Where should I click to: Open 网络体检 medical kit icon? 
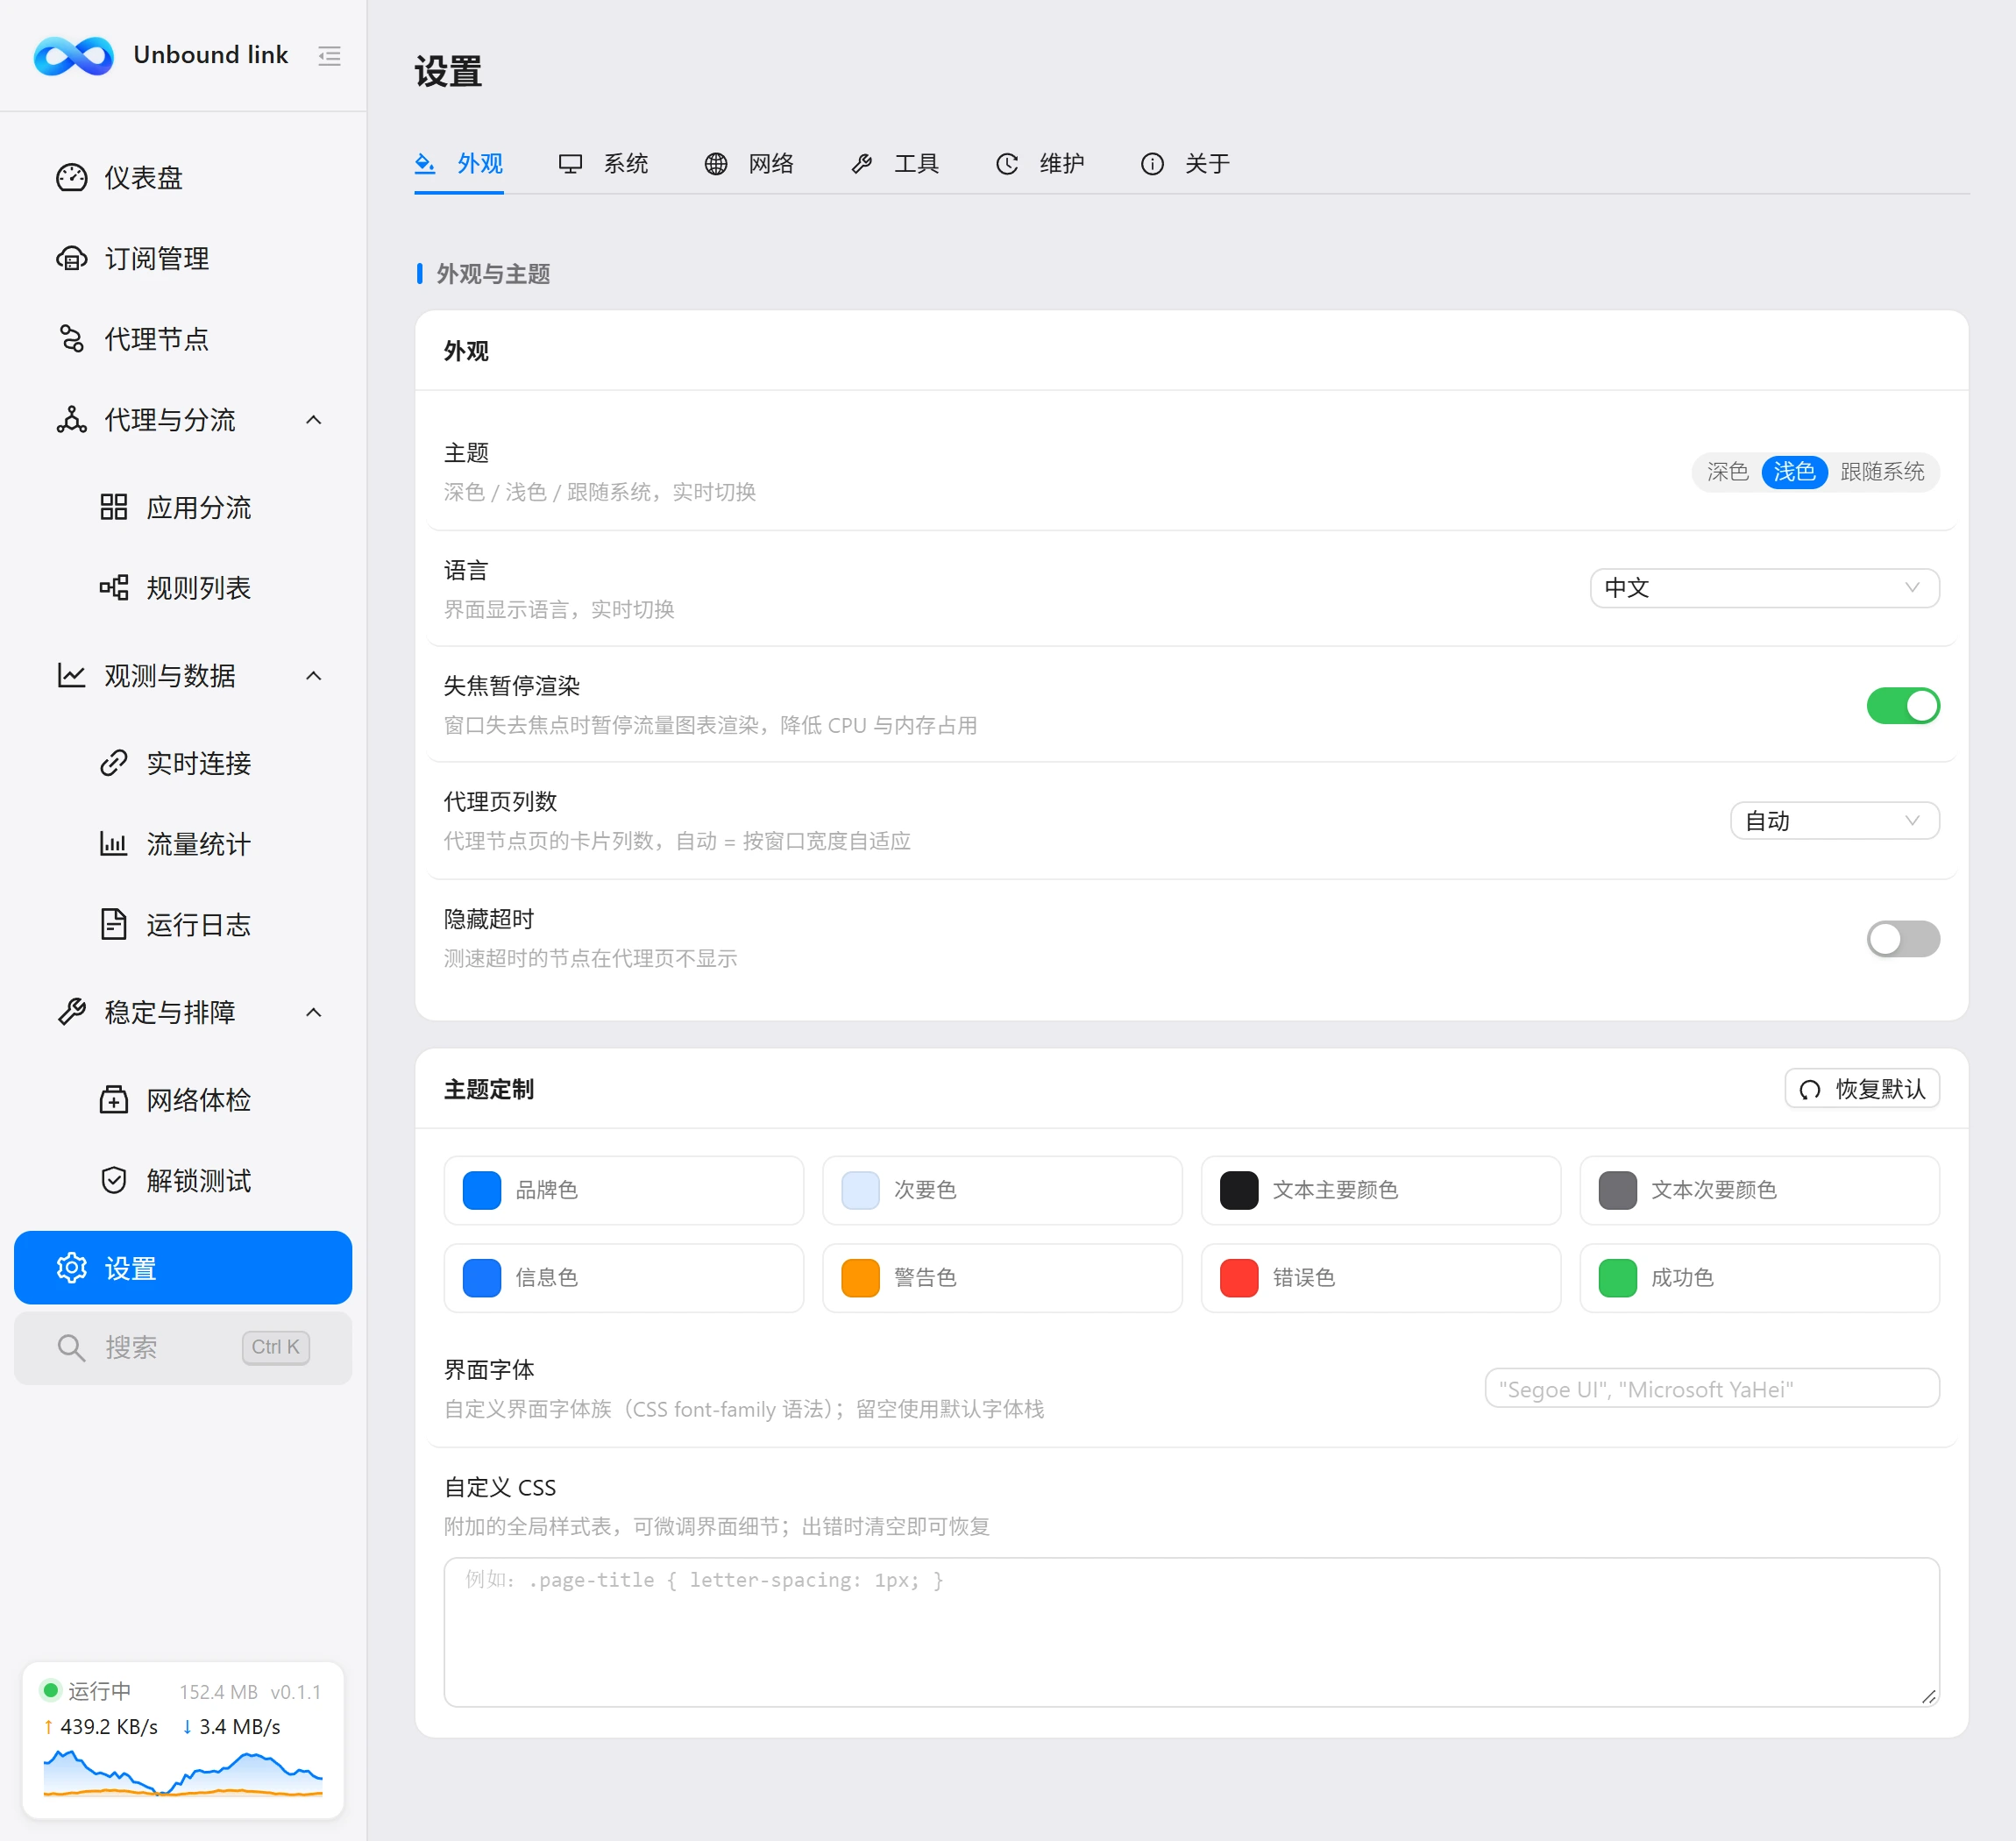(114, 1100)
